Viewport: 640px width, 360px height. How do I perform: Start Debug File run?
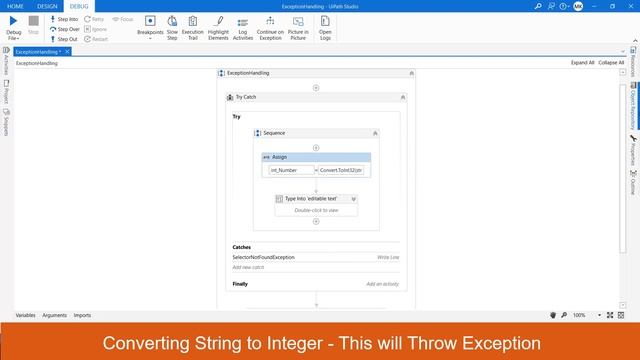pyautogui.click(x=13, y=27)
